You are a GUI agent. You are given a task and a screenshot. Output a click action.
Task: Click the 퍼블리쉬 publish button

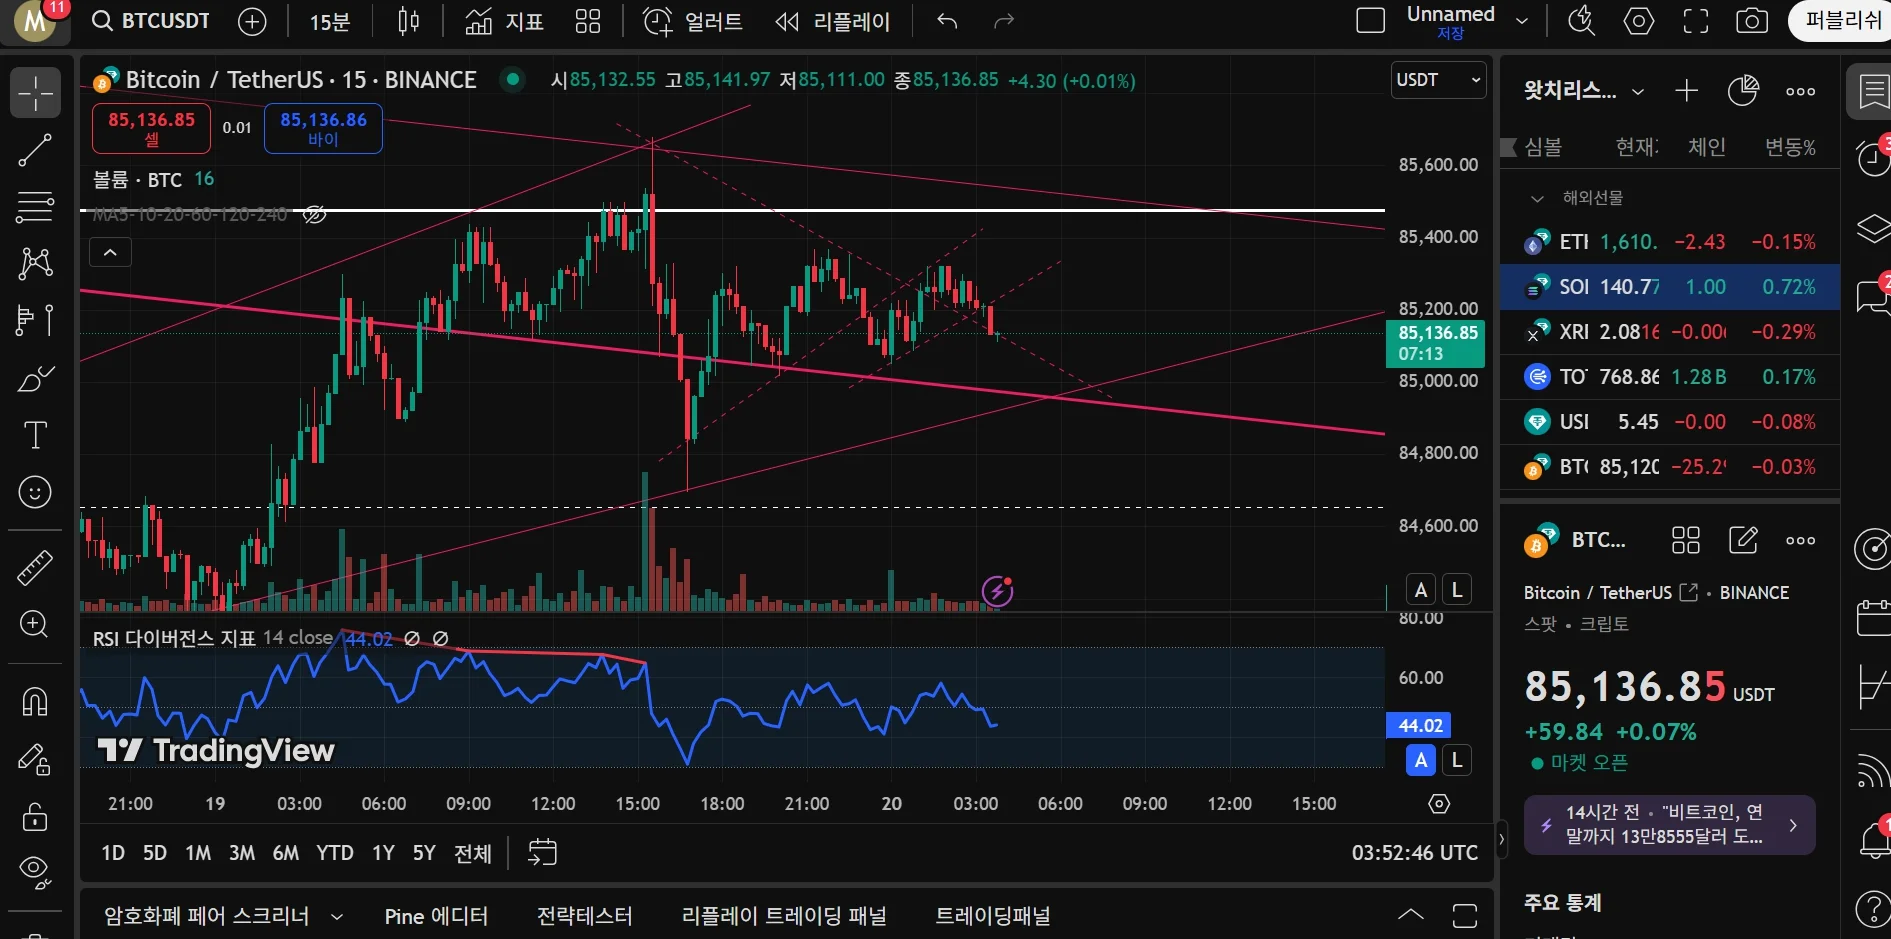(x=1840, y=21)
